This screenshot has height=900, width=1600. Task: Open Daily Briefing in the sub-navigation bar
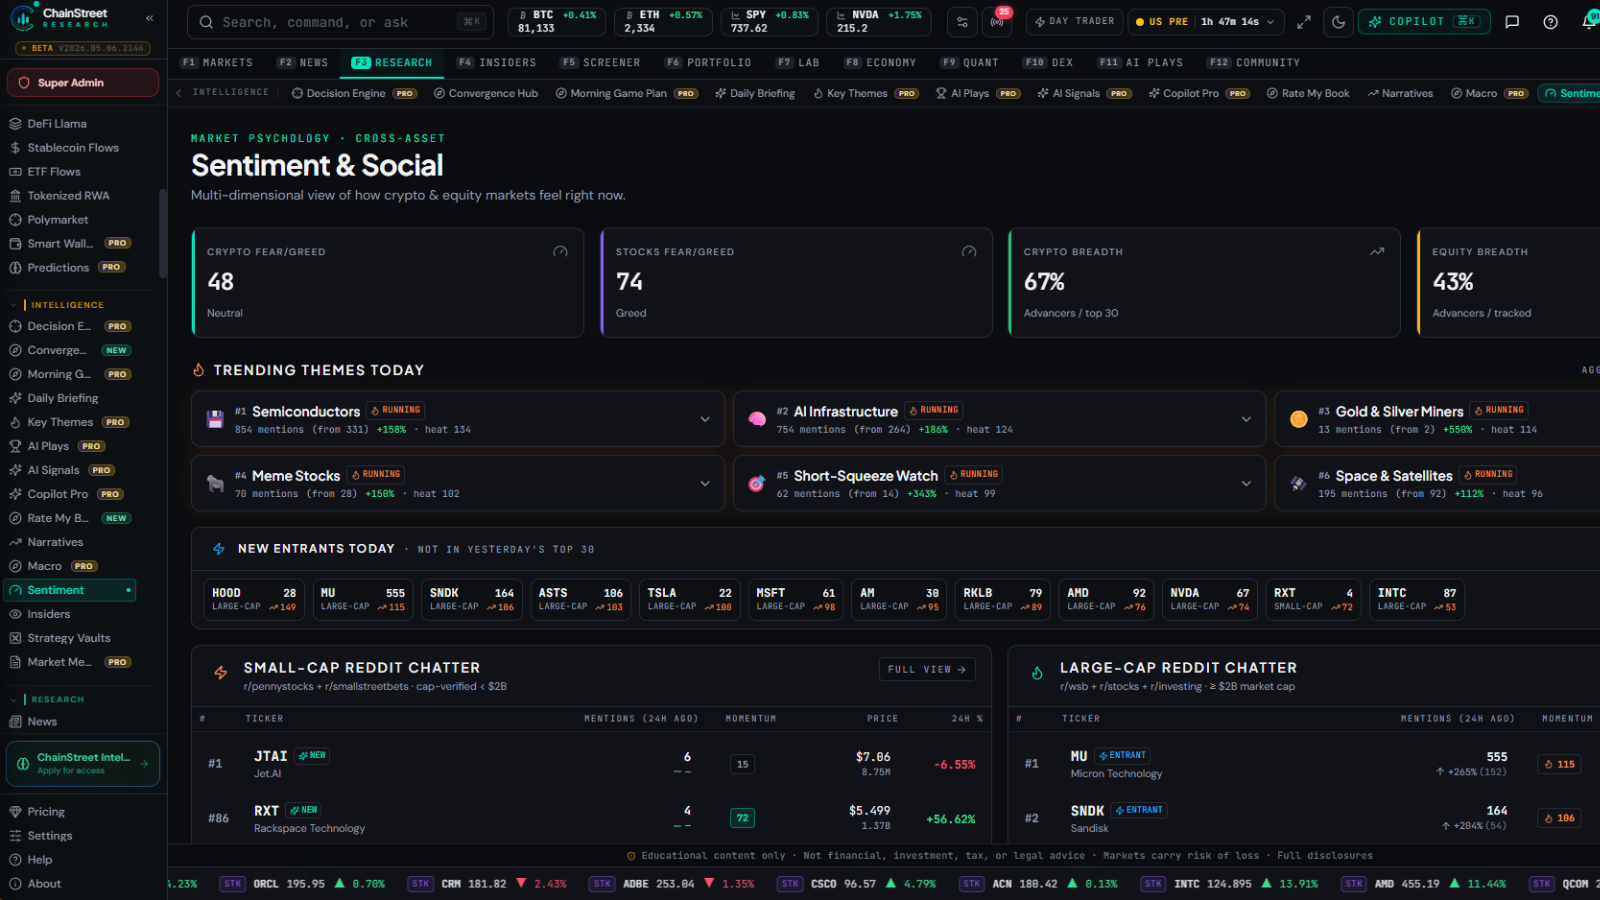(755, 93)
